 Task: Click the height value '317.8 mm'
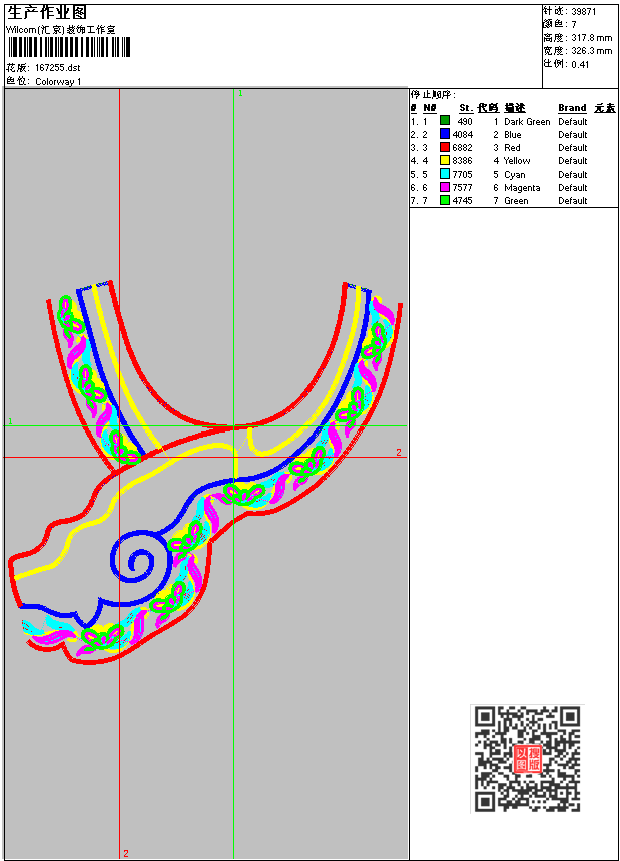tap(591, 38)
